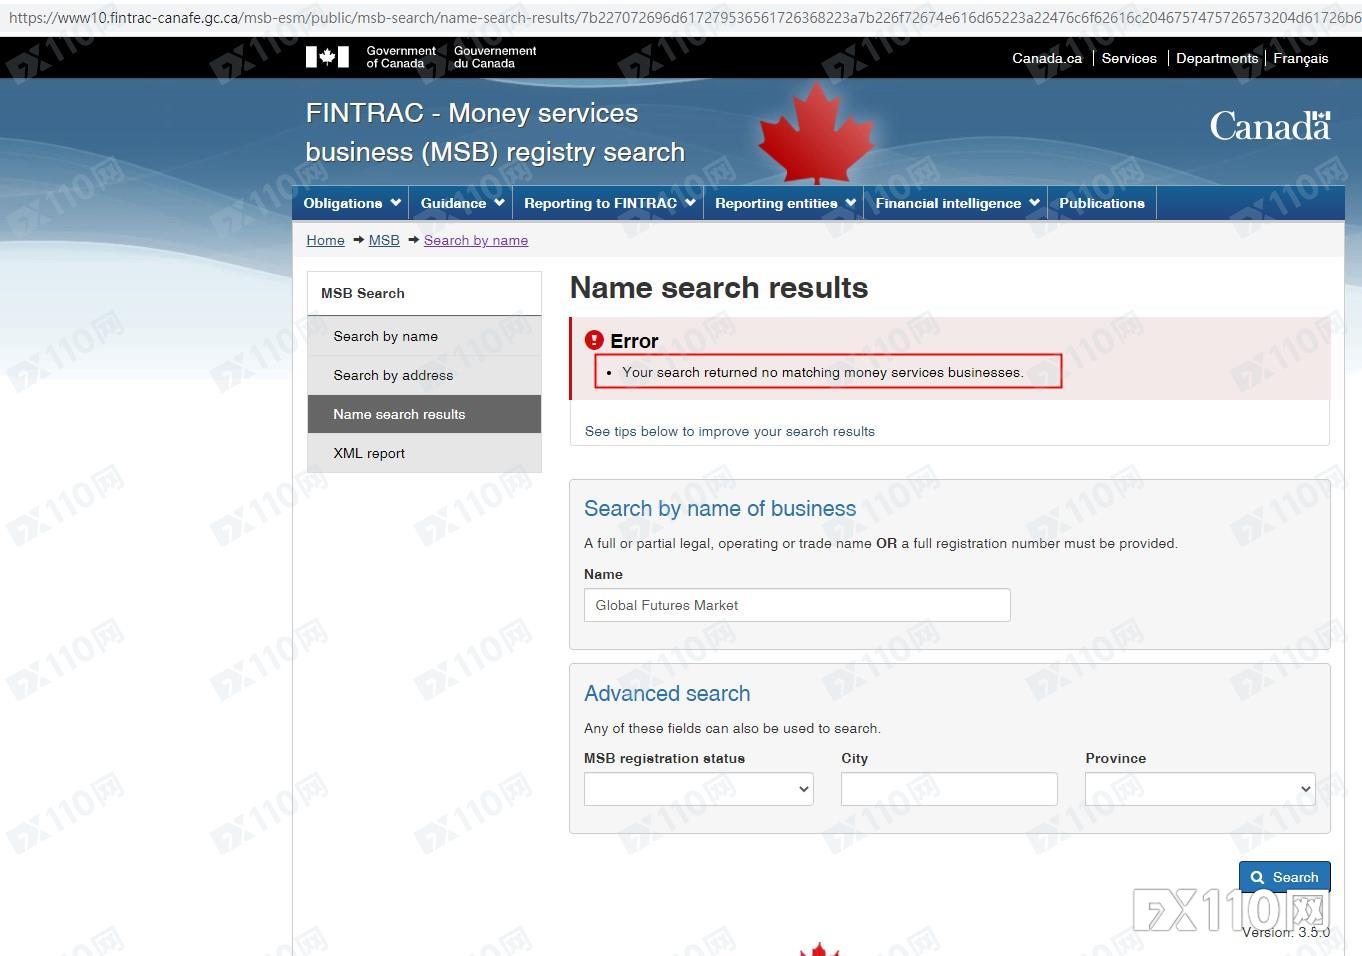Click the City input field
The height and width of the screenshot is (956, 1362).
click(949, 789)
